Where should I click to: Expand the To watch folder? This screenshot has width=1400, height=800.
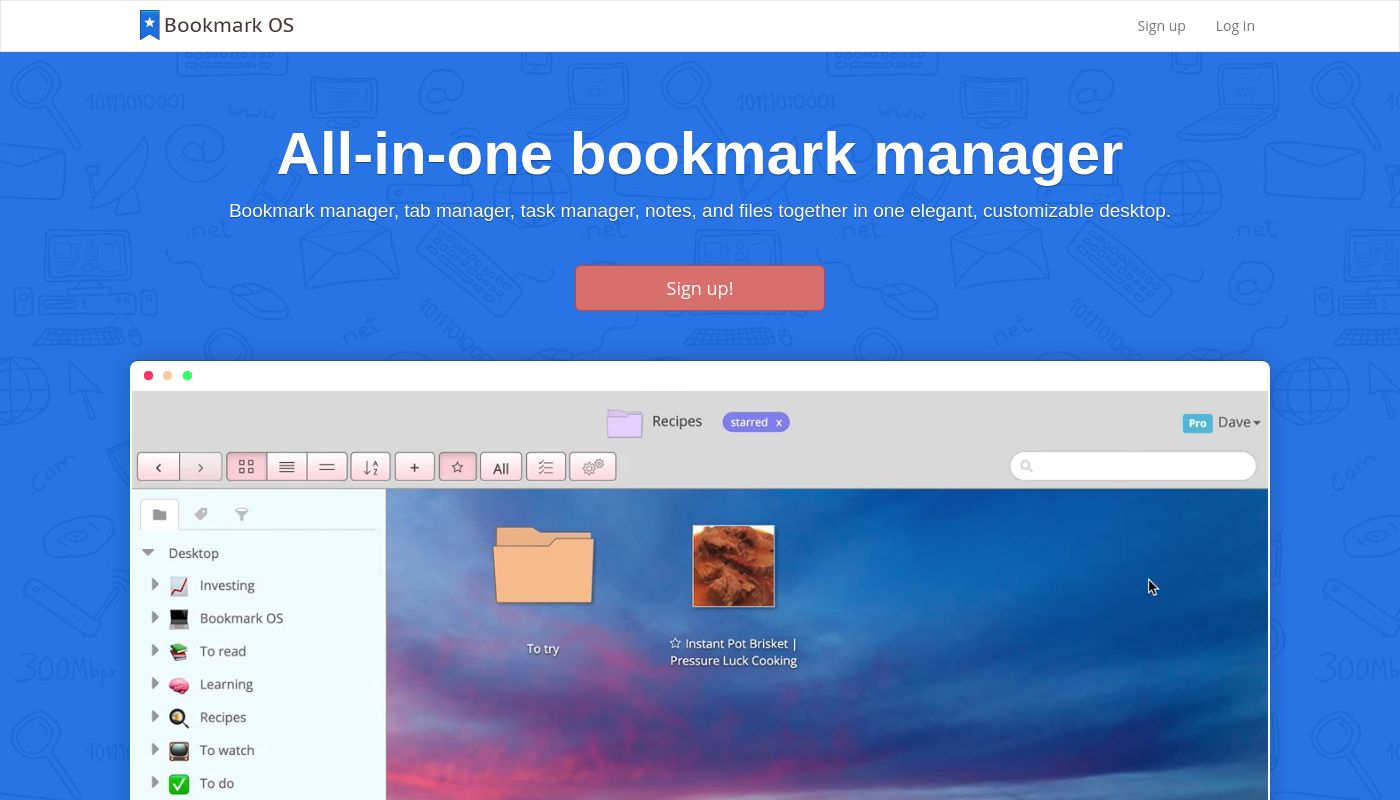[155, 750]
